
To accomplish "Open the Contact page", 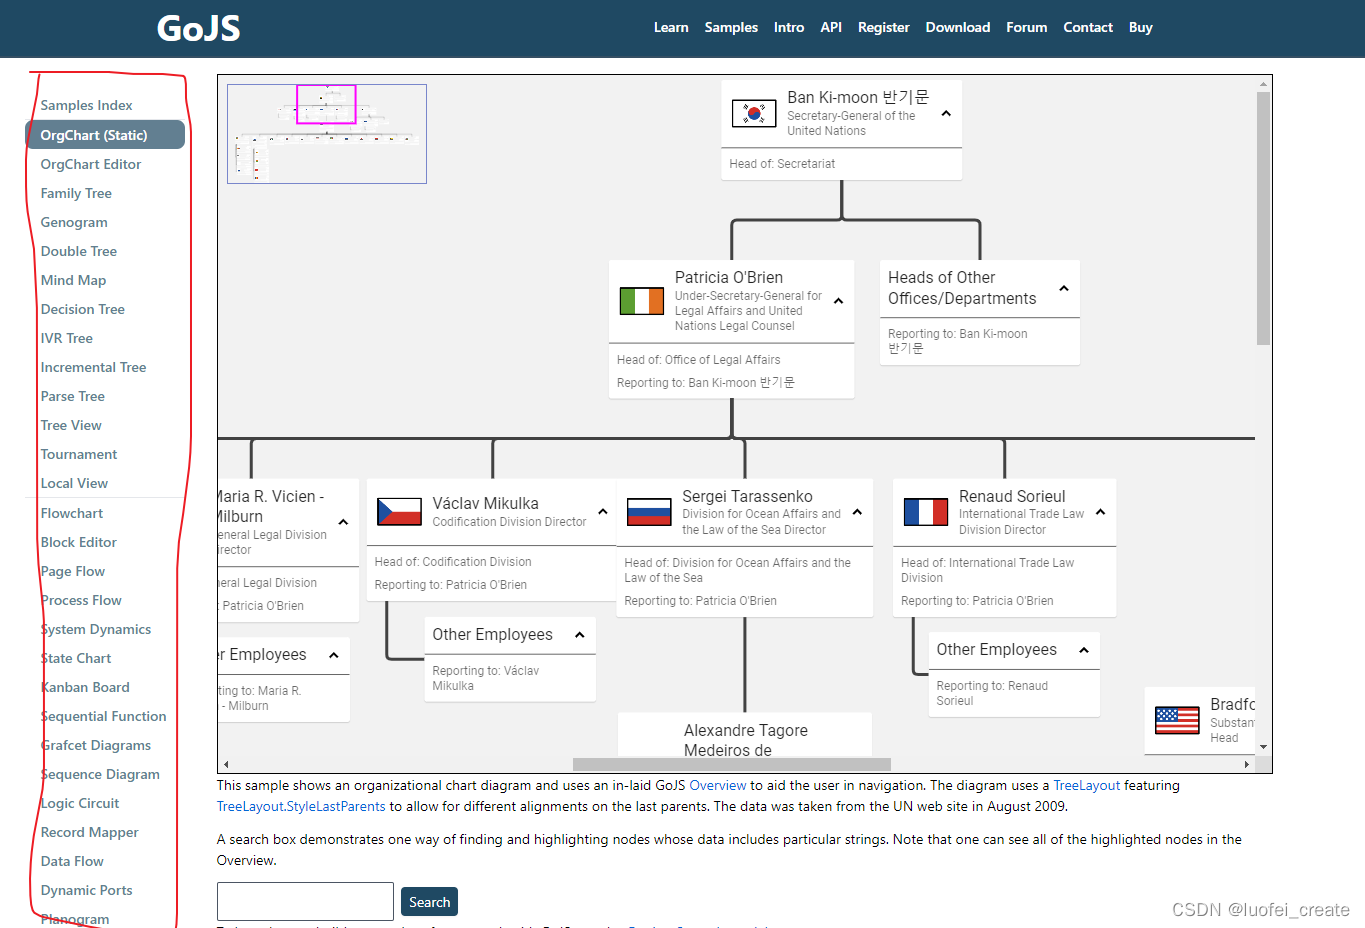I will [1088, 28].
